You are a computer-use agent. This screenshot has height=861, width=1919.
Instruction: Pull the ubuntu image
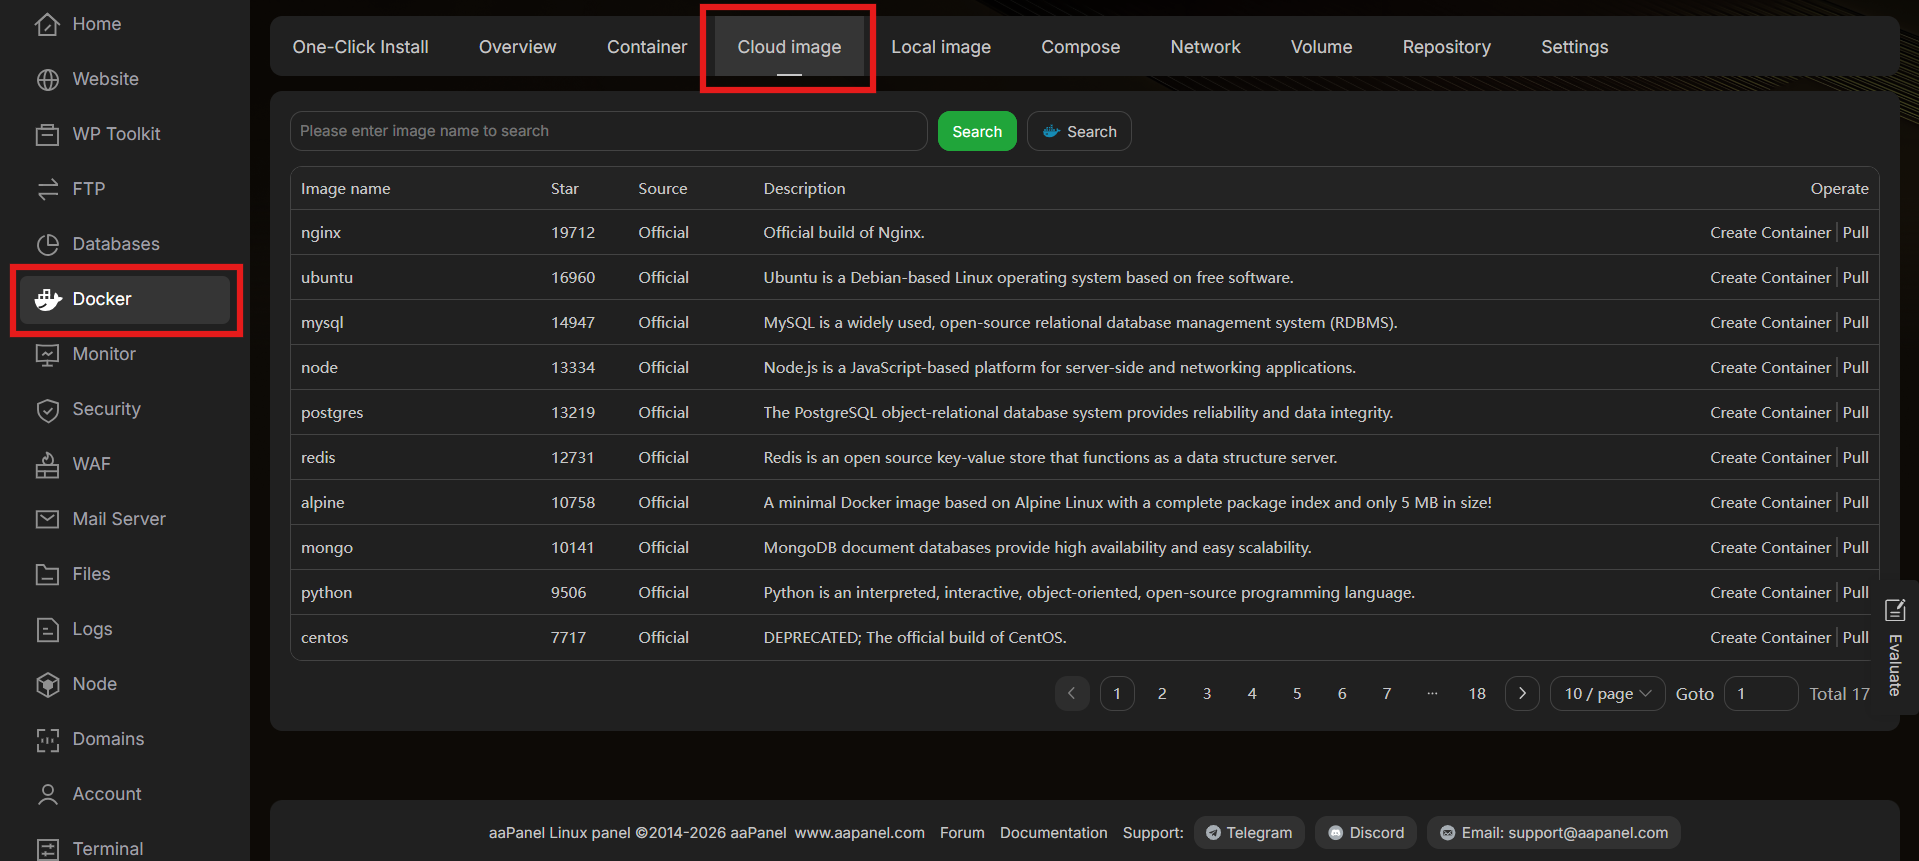point(1856,277)
